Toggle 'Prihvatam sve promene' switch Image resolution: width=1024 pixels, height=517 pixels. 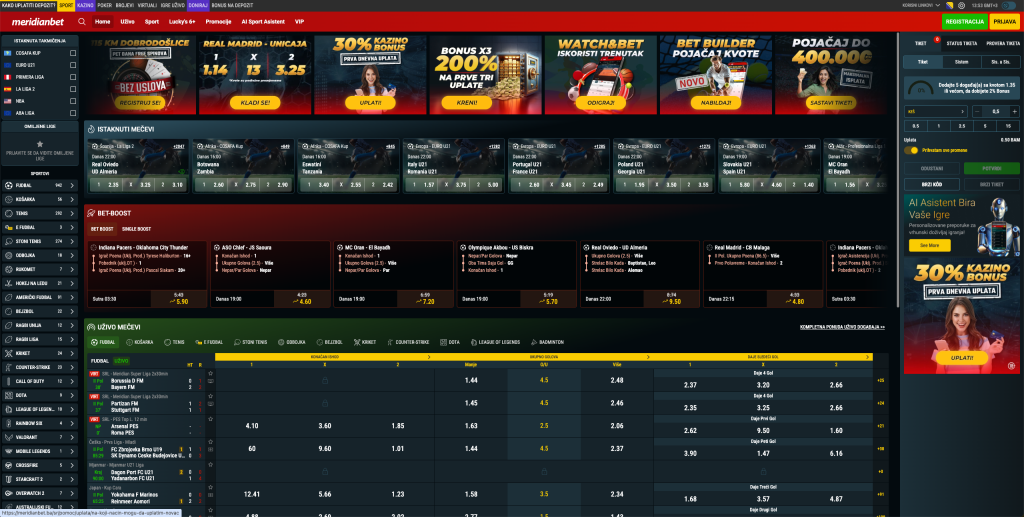pyautogui.click(x=911, y=150)
